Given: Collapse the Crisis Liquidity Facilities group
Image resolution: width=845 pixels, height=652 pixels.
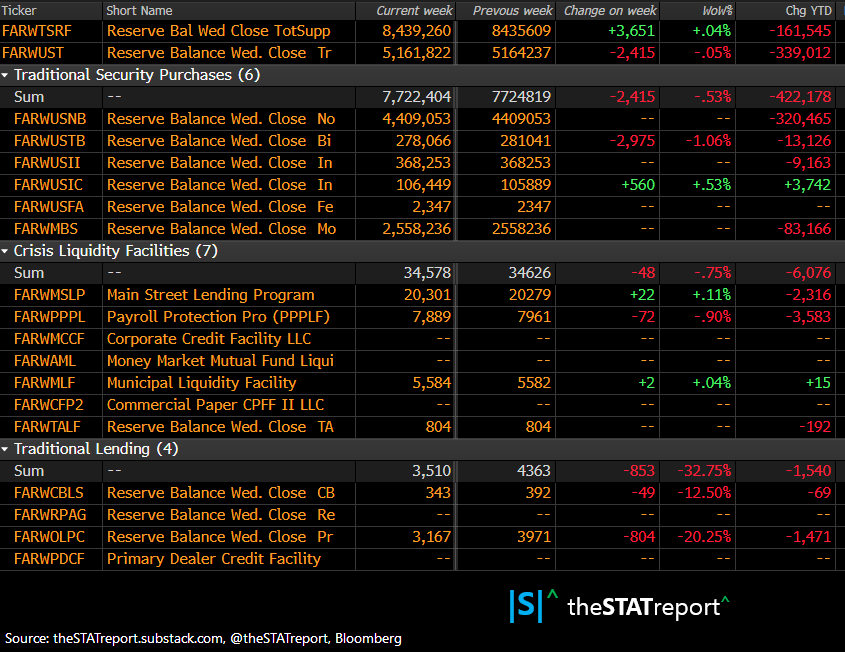Looking at the screenshot, I should (x=5, y=251).
